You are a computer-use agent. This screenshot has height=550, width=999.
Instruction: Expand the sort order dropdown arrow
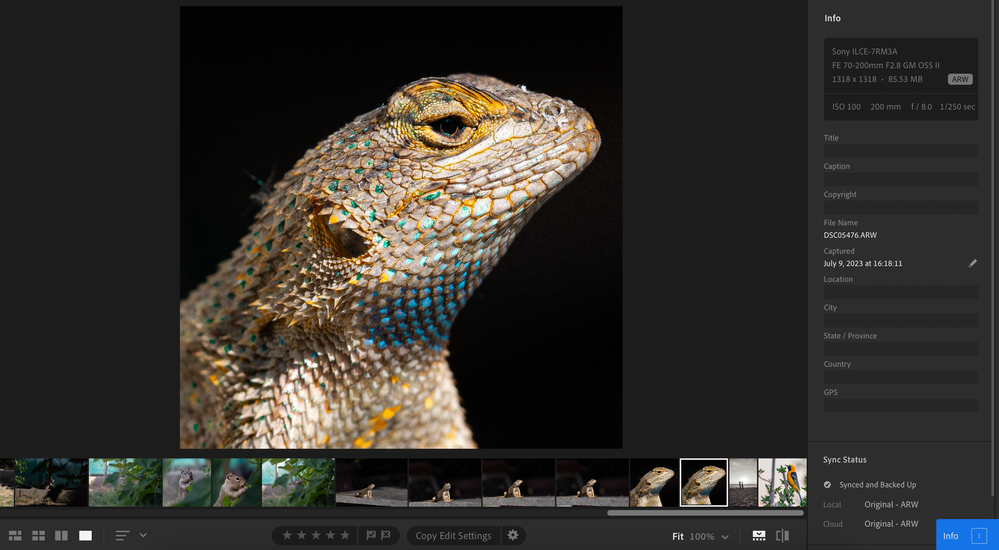click(x=143, y=536)
